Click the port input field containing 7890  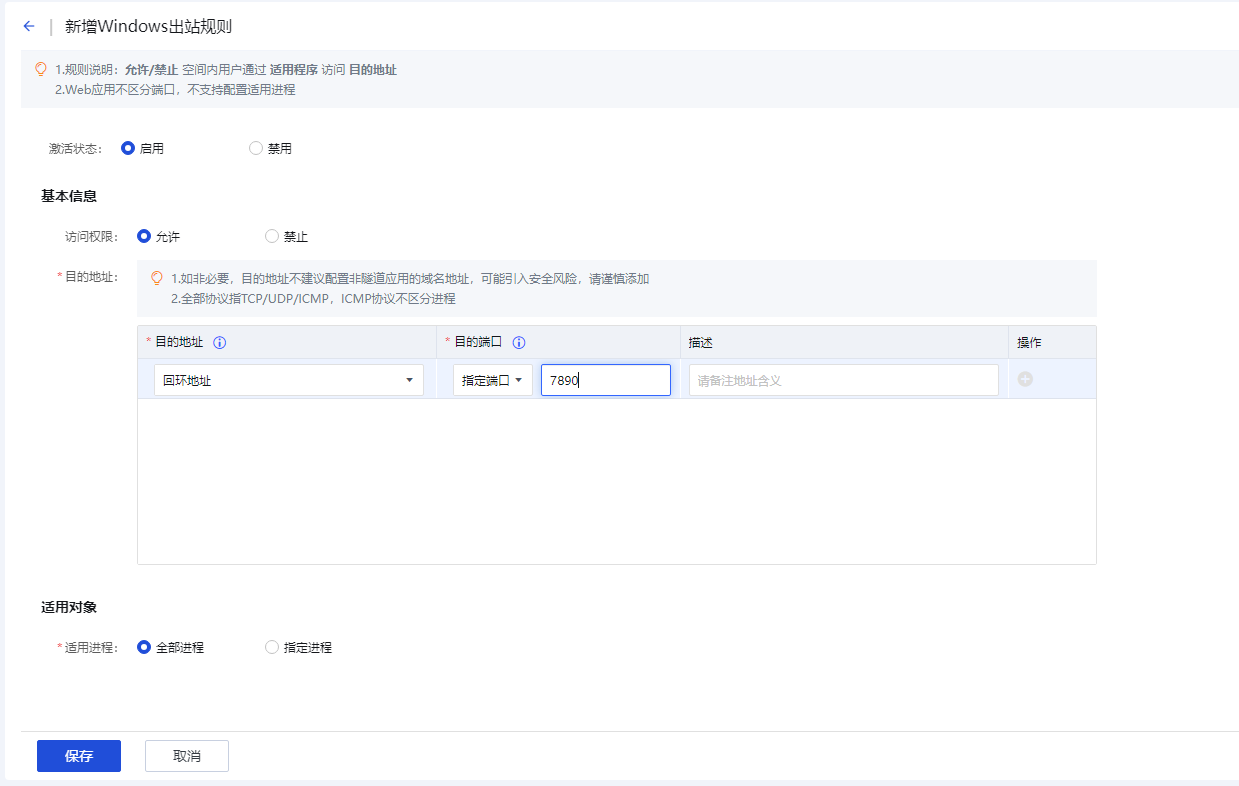pos(605,380)
